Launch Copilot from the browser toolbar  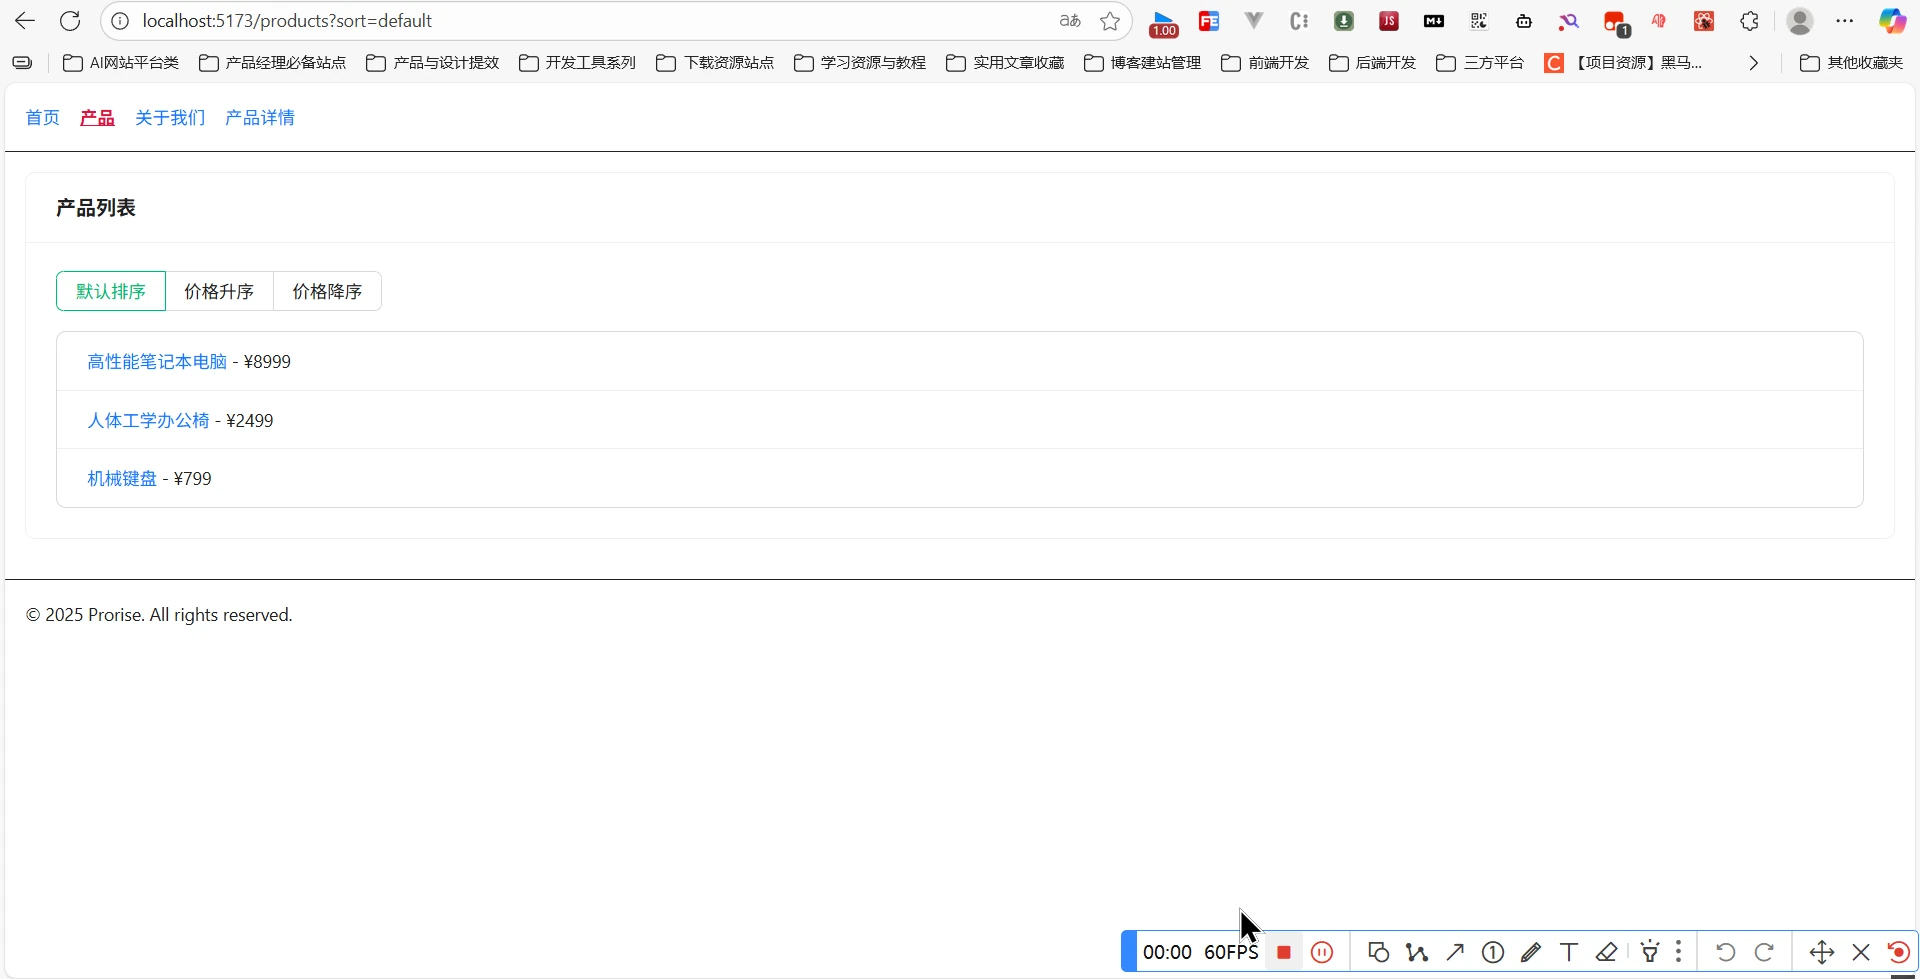point(1891,21)
